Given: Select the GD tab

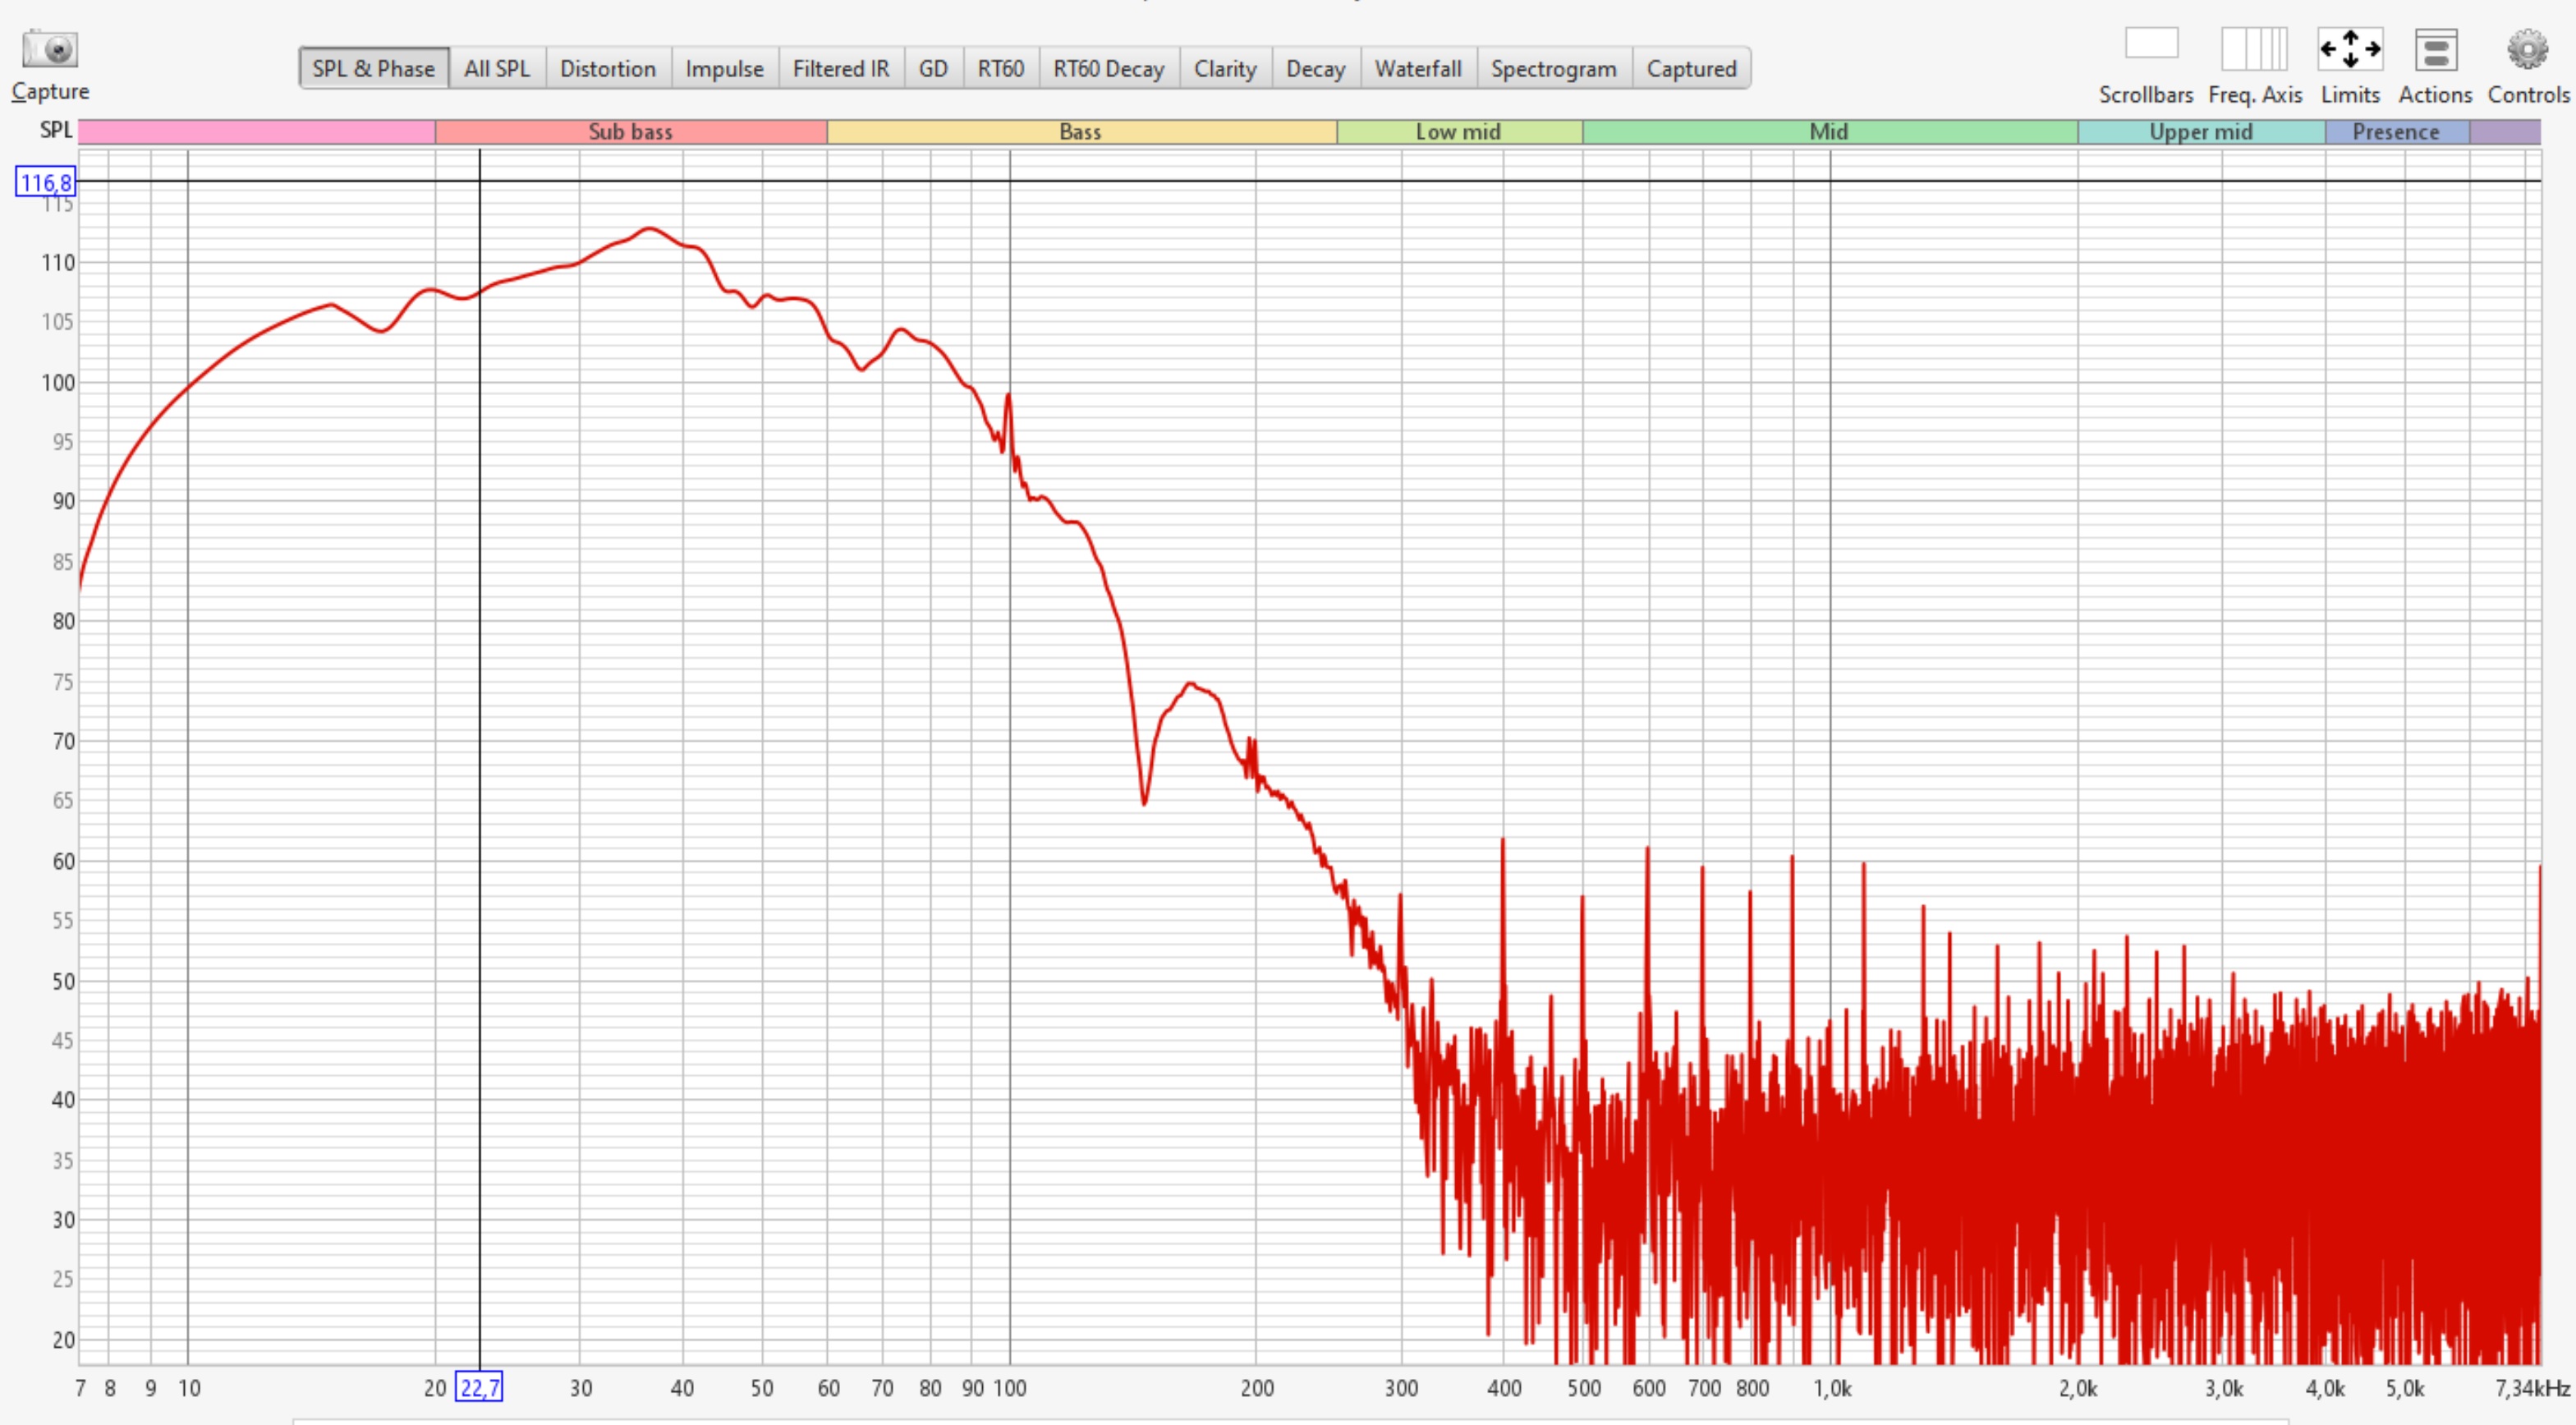Looking at the screenshot, I should tap(933, 68).
